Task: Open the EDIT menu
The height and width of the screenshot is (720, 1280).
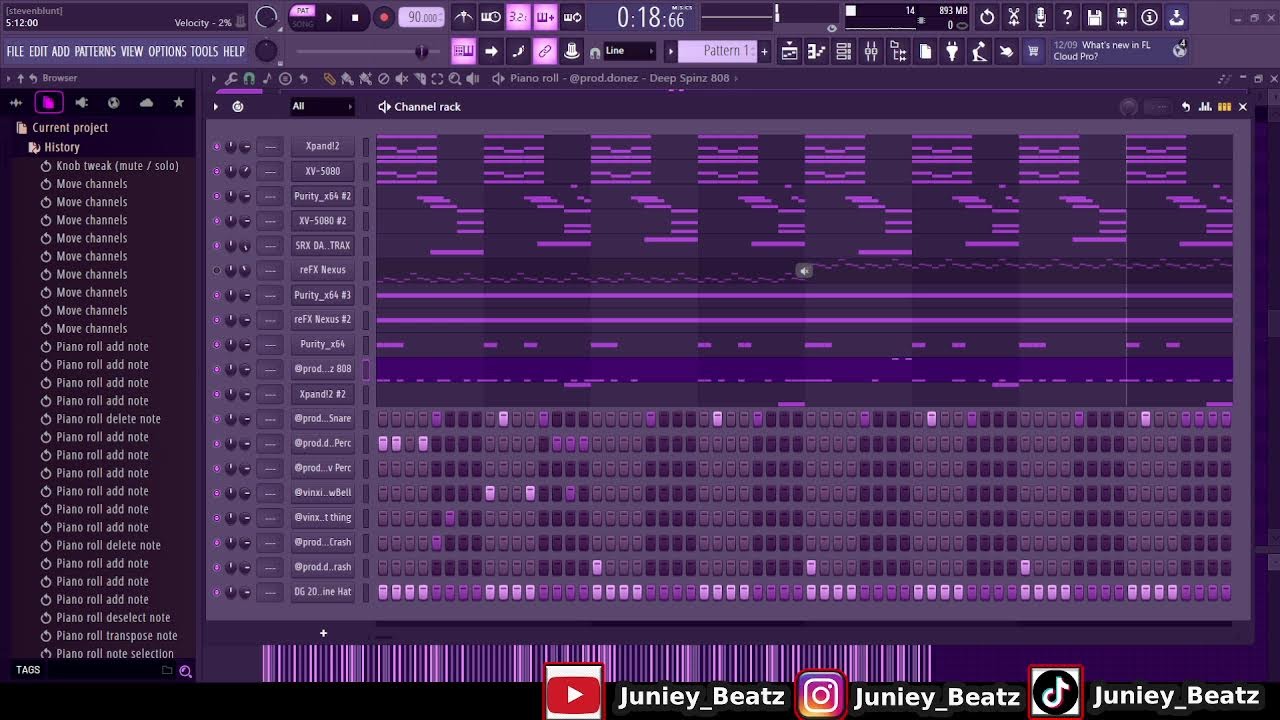Action: click(x=38, y=51)
